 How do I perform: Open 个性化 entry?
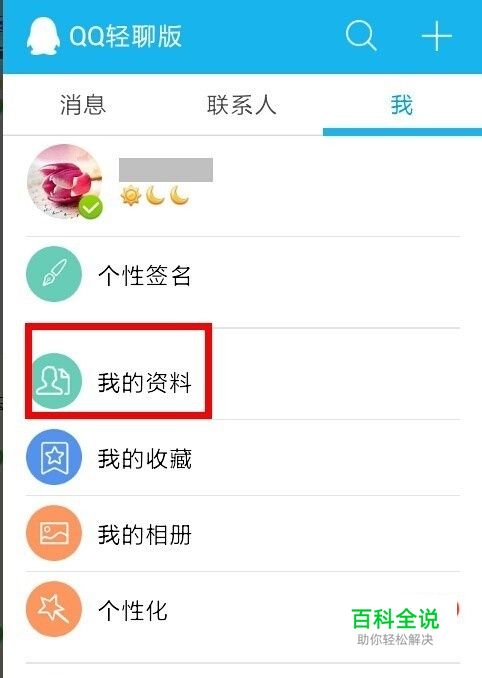click(x=243, y=617)
